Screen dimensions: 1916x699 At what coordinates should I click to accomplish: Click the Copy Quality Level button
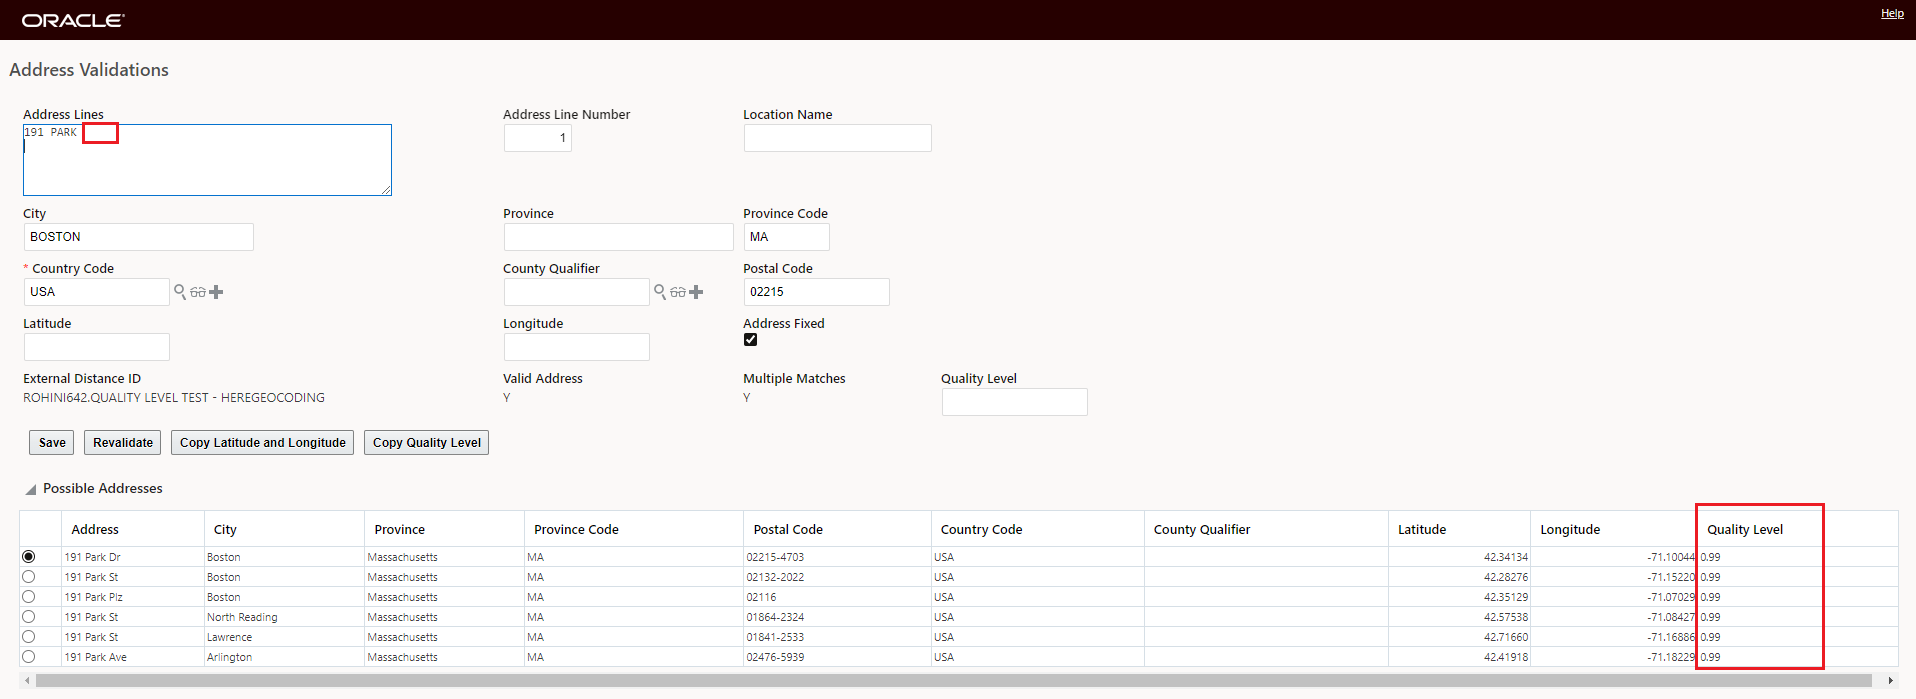coord(427,443)
